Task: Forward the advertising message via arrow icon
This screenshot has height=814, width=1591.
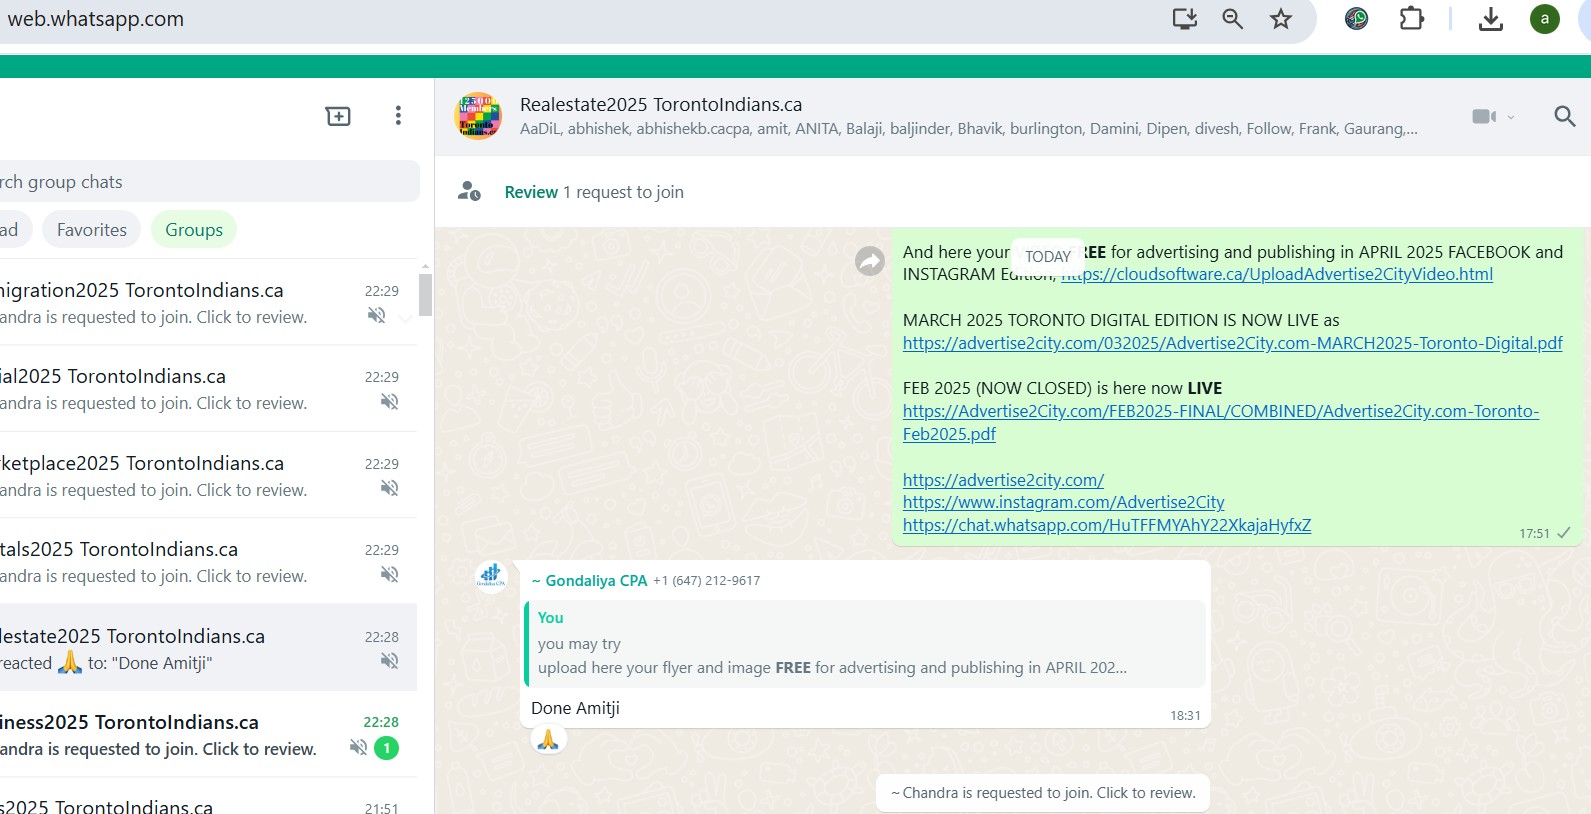Action: 869,262
